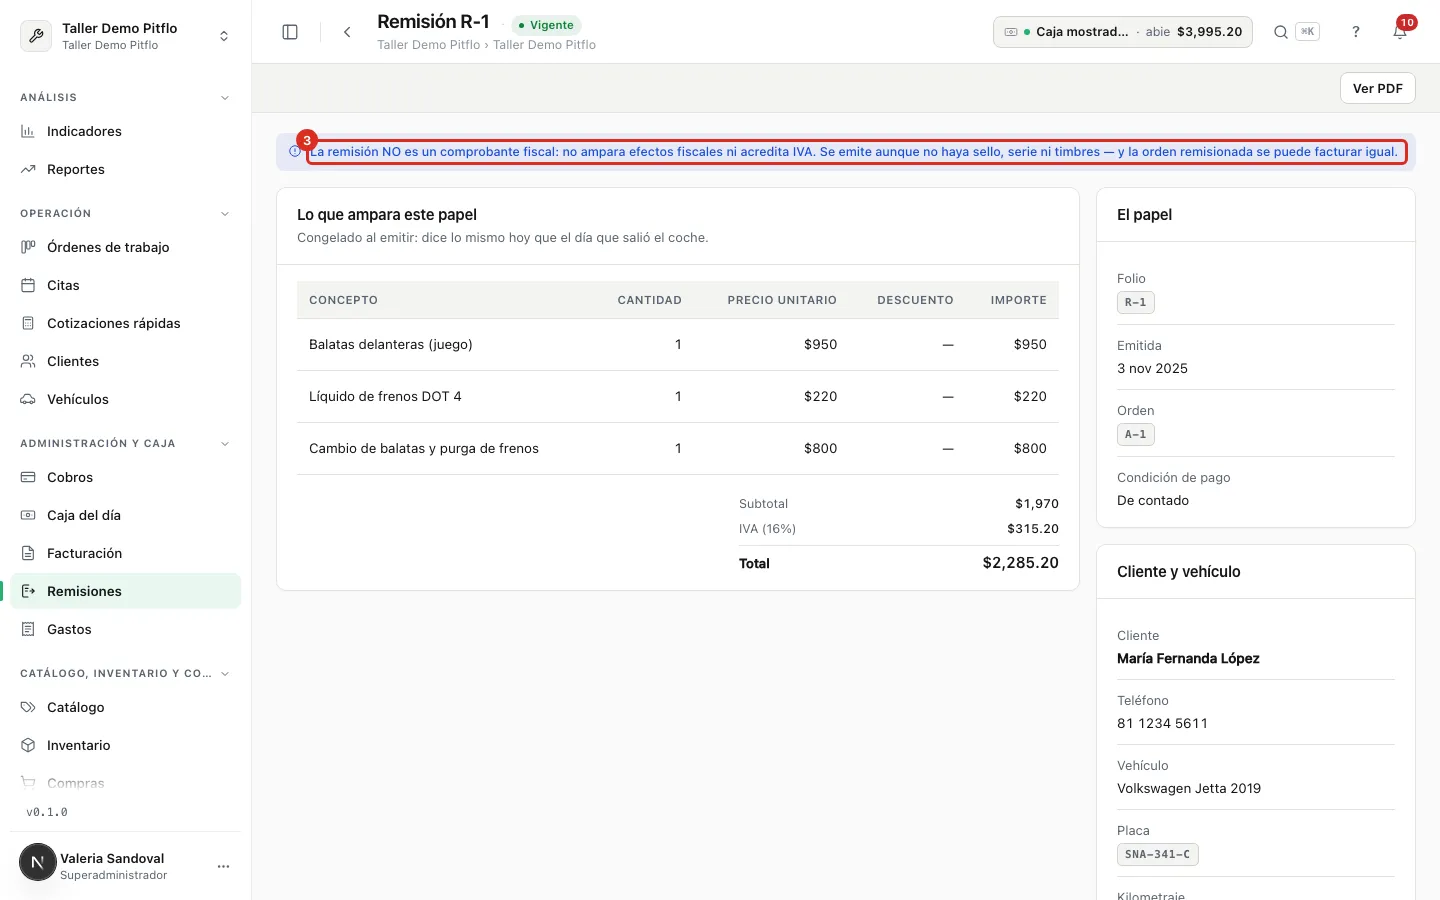
Task: Select Remisiones in sidebar
Action: coord(125,591)
